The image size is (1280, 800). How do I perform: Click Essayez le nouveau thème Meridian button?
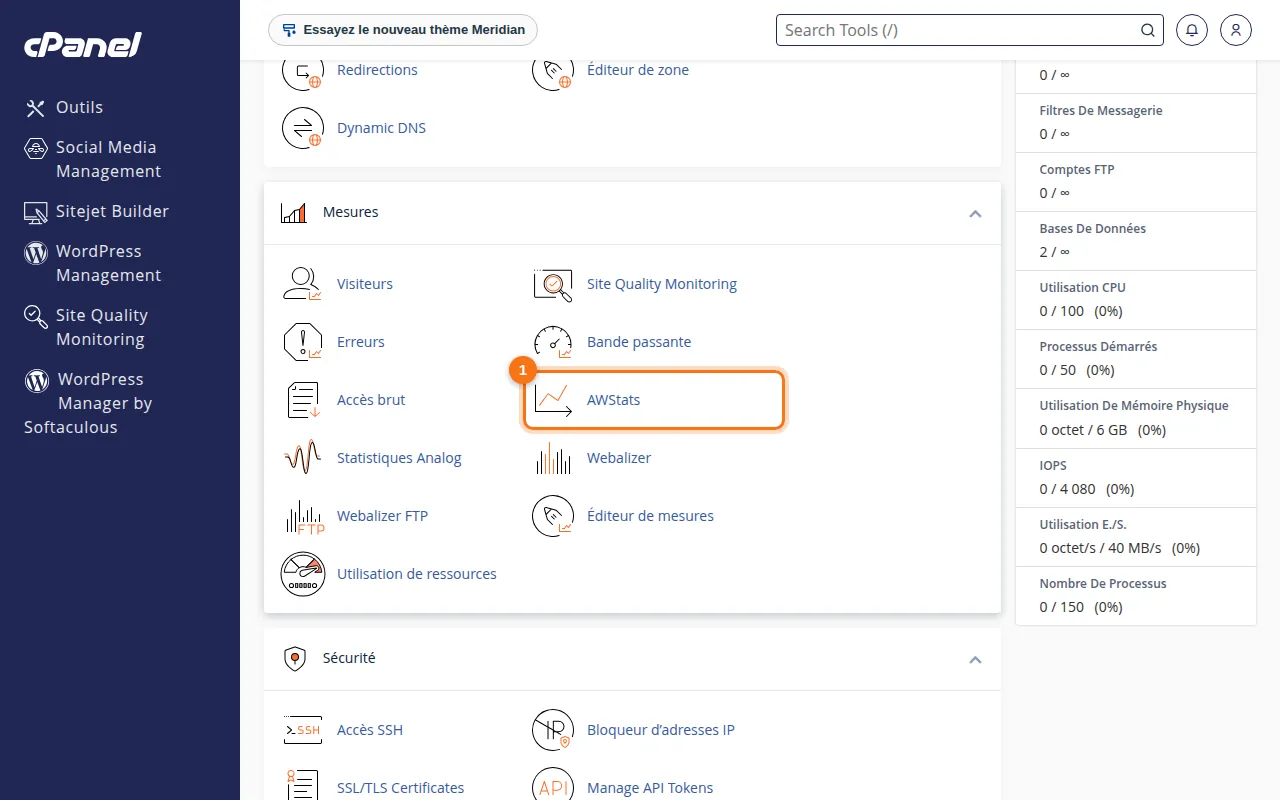[403, 30]
